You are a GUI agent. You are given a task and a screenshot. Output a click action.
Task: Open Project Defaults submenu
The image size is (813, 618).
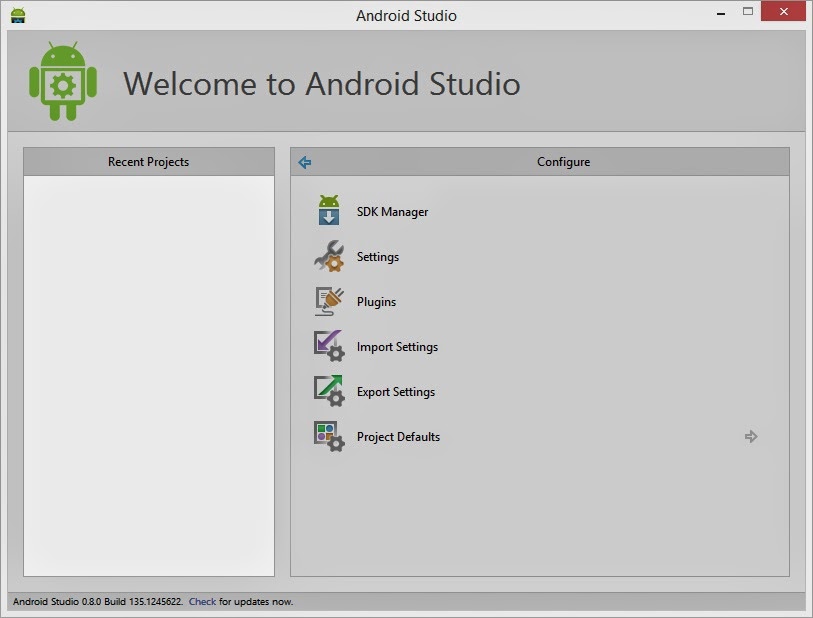click(398, 437)
